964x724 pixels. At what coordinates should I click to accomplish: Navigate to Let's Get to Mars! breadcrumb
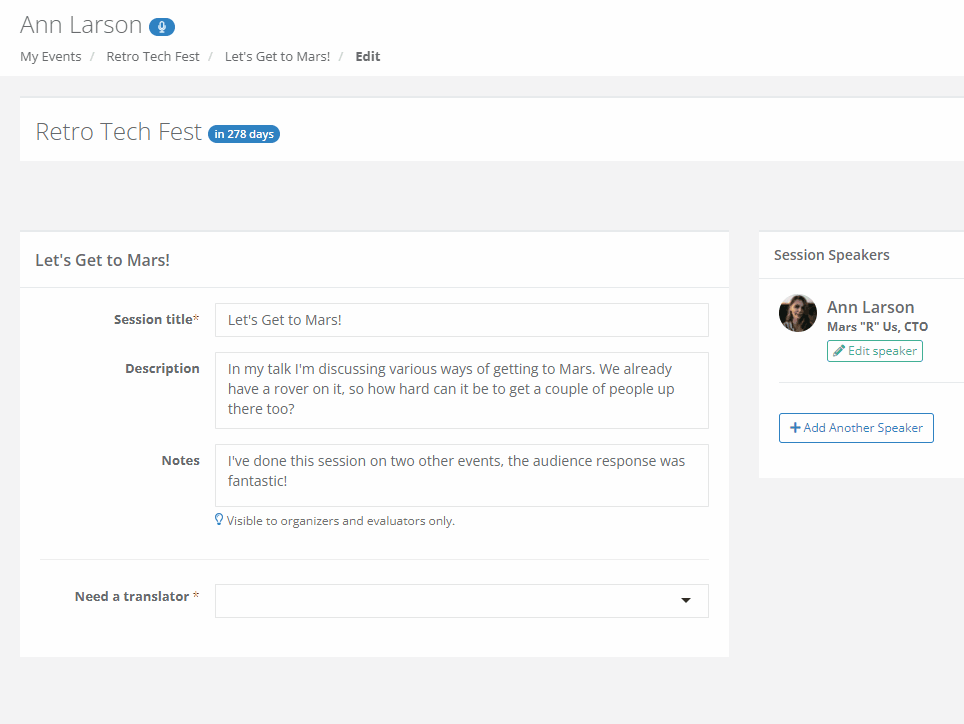tap(277, 57)
